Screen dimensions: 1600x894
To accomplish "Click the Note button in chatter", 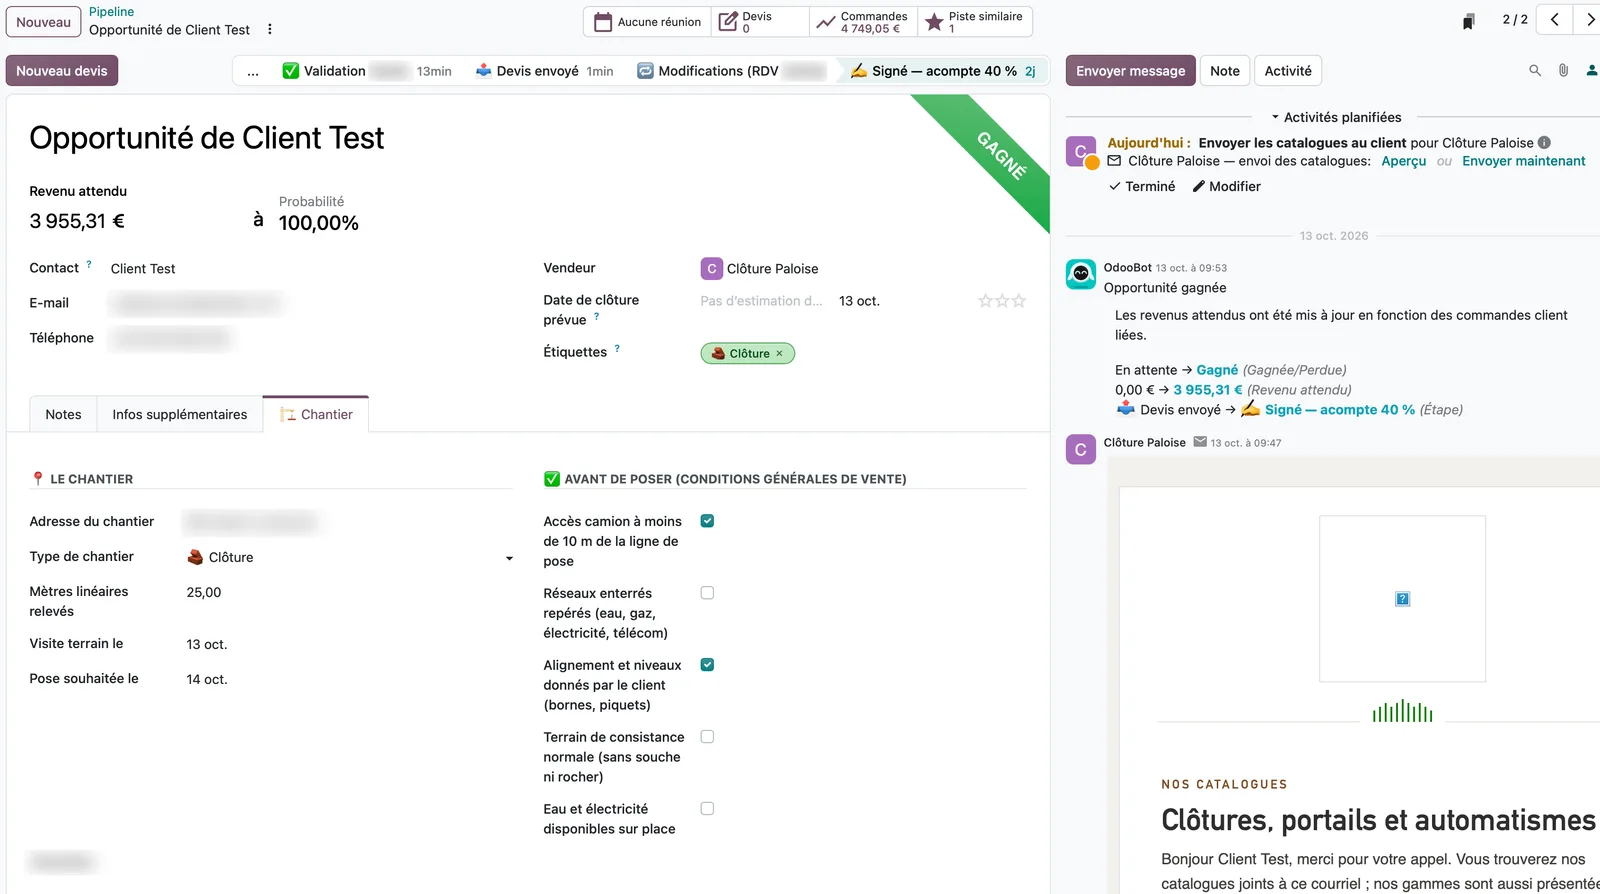I will (x=1224, y=71).
